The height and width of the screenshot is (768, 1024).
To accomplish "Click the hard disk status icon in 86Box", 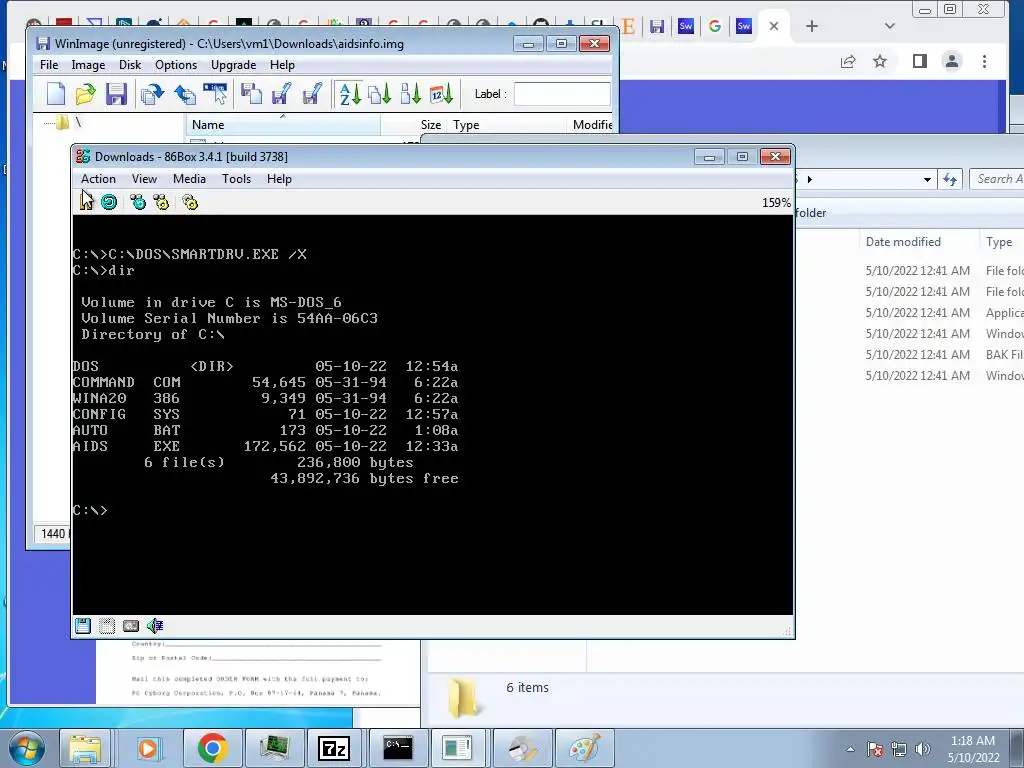I will tap(131, 626).
